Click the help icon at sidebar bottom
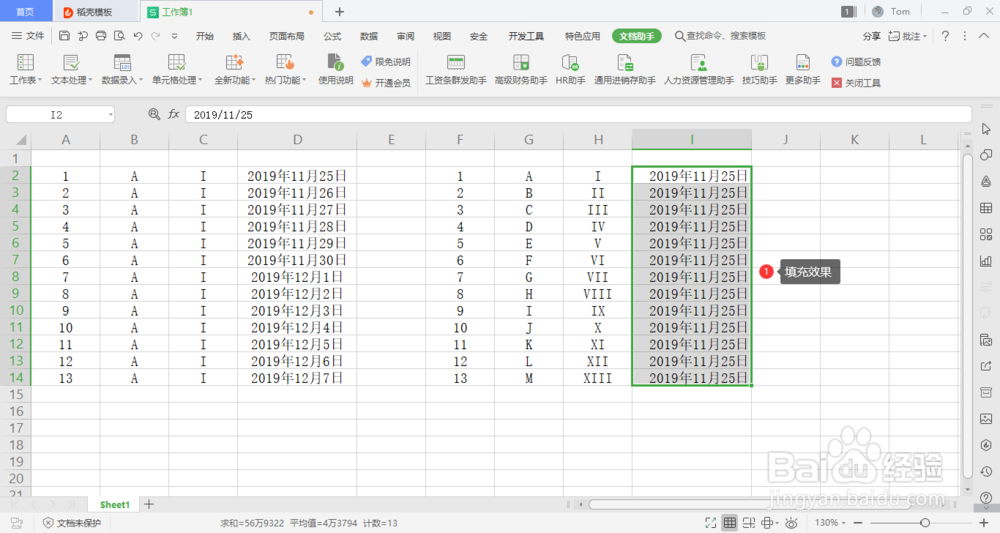The width and height of the screenshot is (1000, 533). tap(986, 498)
